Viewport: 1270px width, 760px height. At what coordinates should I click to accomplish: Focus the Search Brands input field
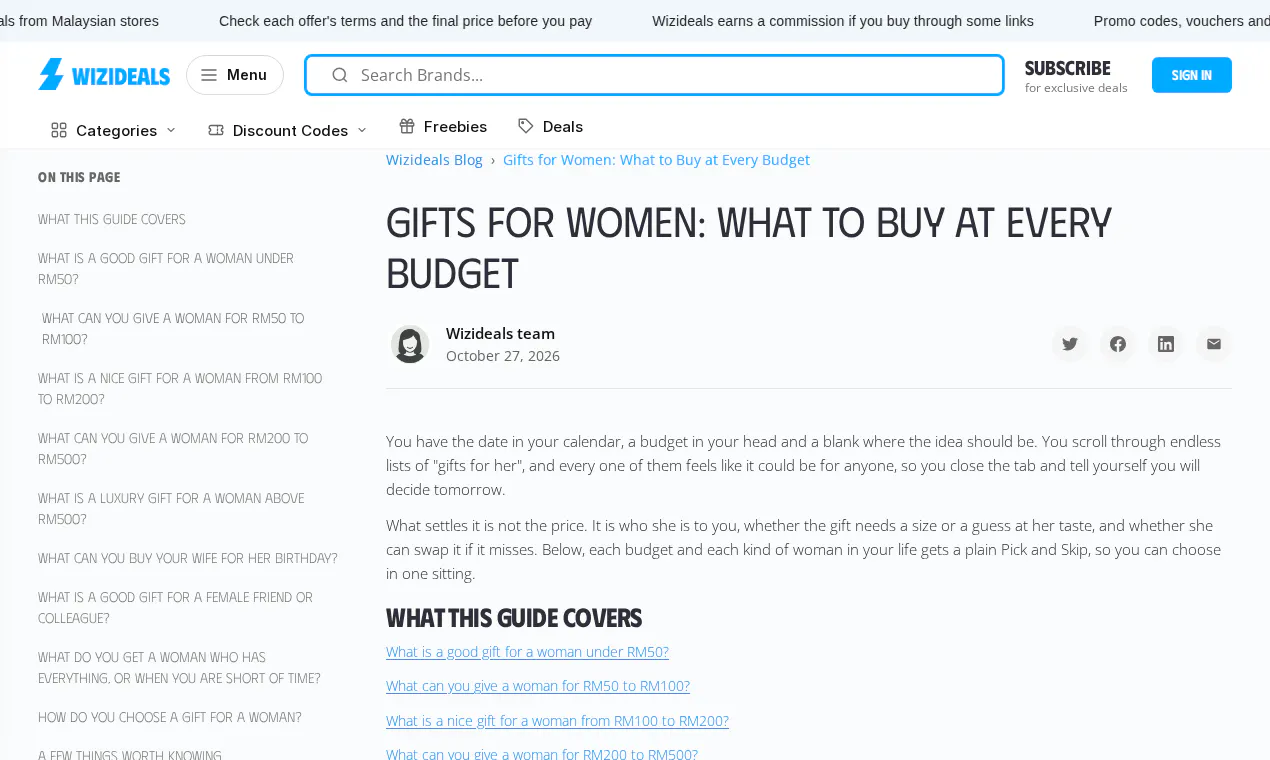(654, 75)
